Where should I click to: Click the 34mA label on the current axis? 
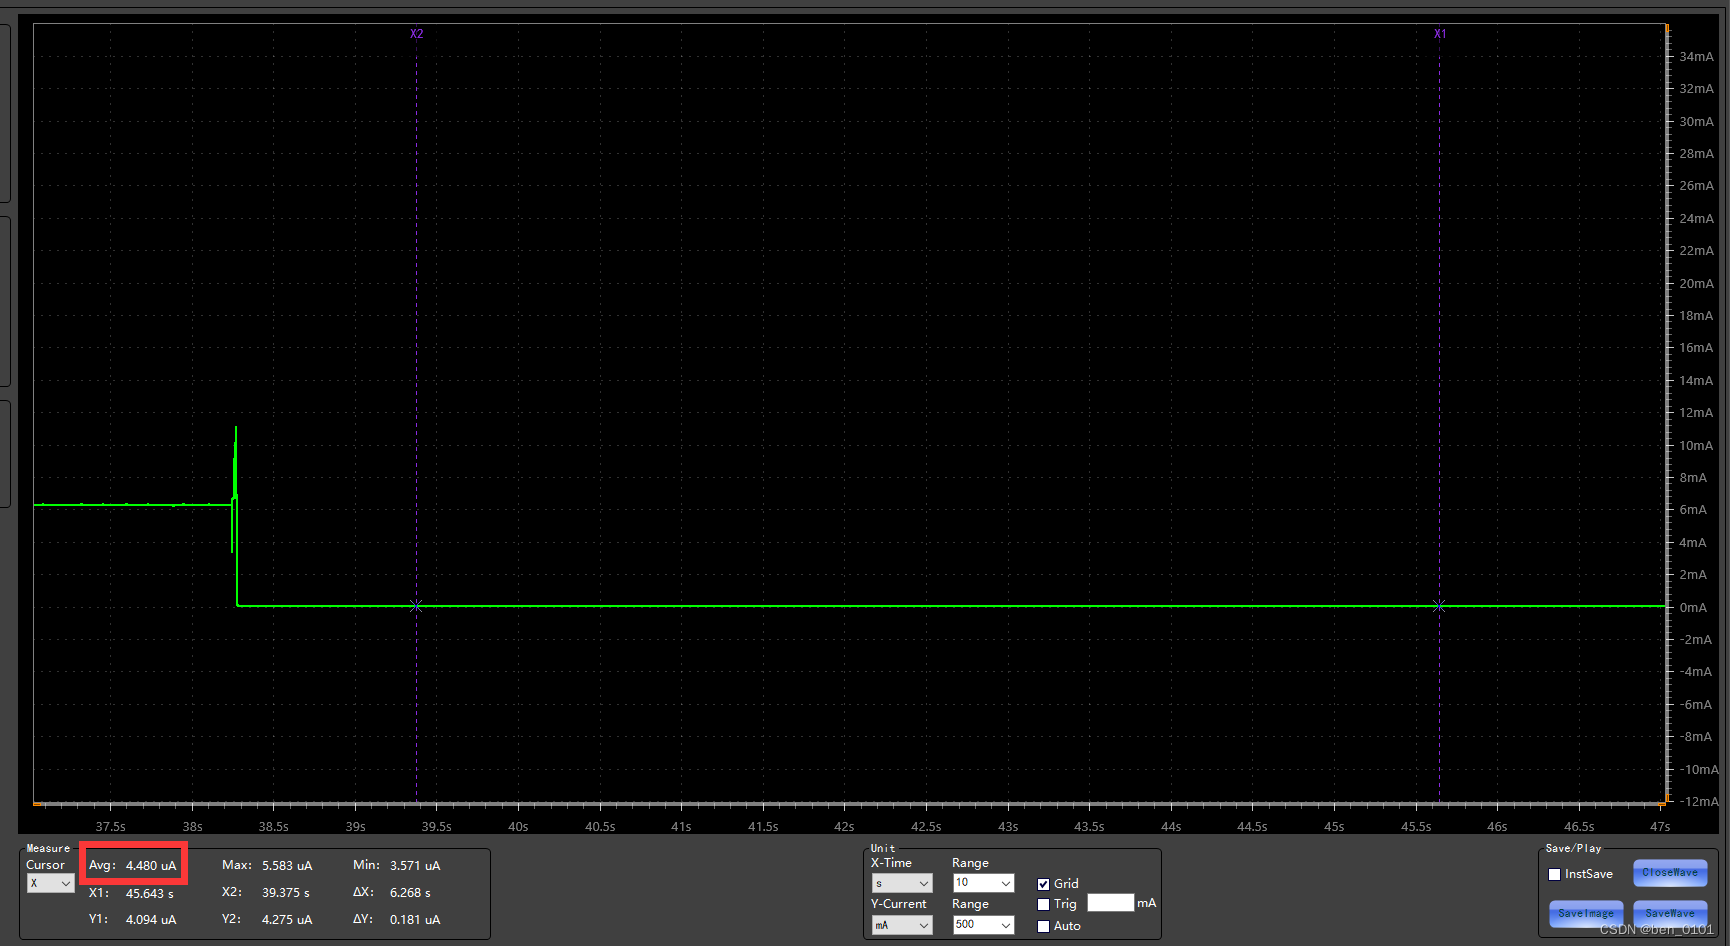1696,57
